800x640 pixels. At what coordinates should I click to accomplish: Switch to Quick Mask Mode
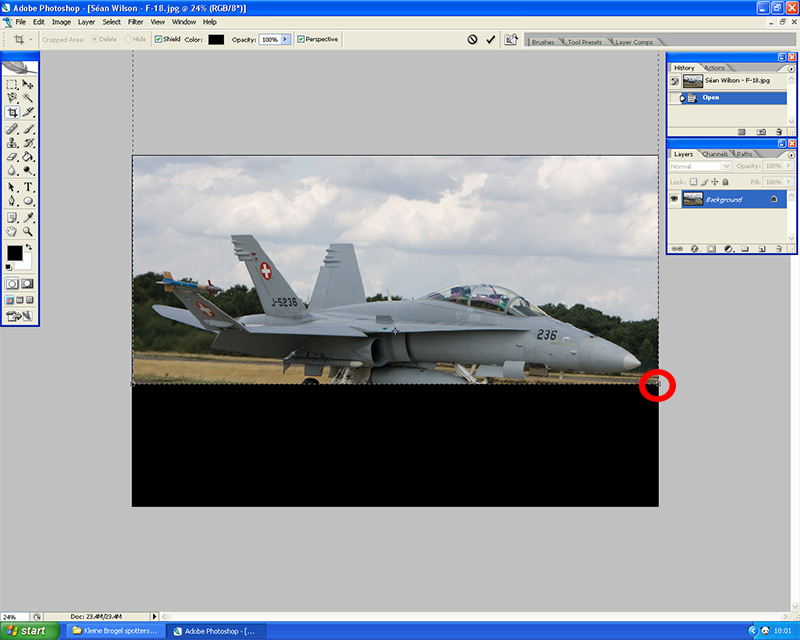(x=27, y=284)
